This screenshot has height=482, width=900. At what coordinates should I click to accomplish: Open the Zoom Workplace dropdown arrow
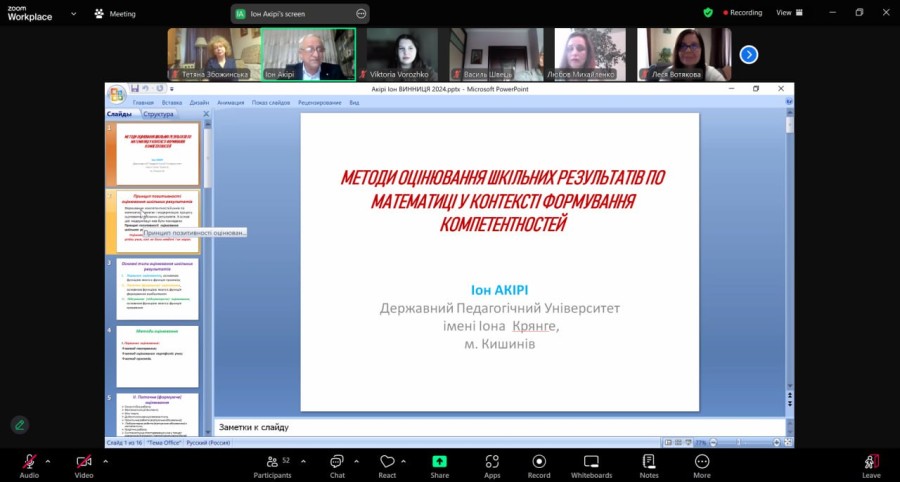pyautogui.click(x=73, y=13)
